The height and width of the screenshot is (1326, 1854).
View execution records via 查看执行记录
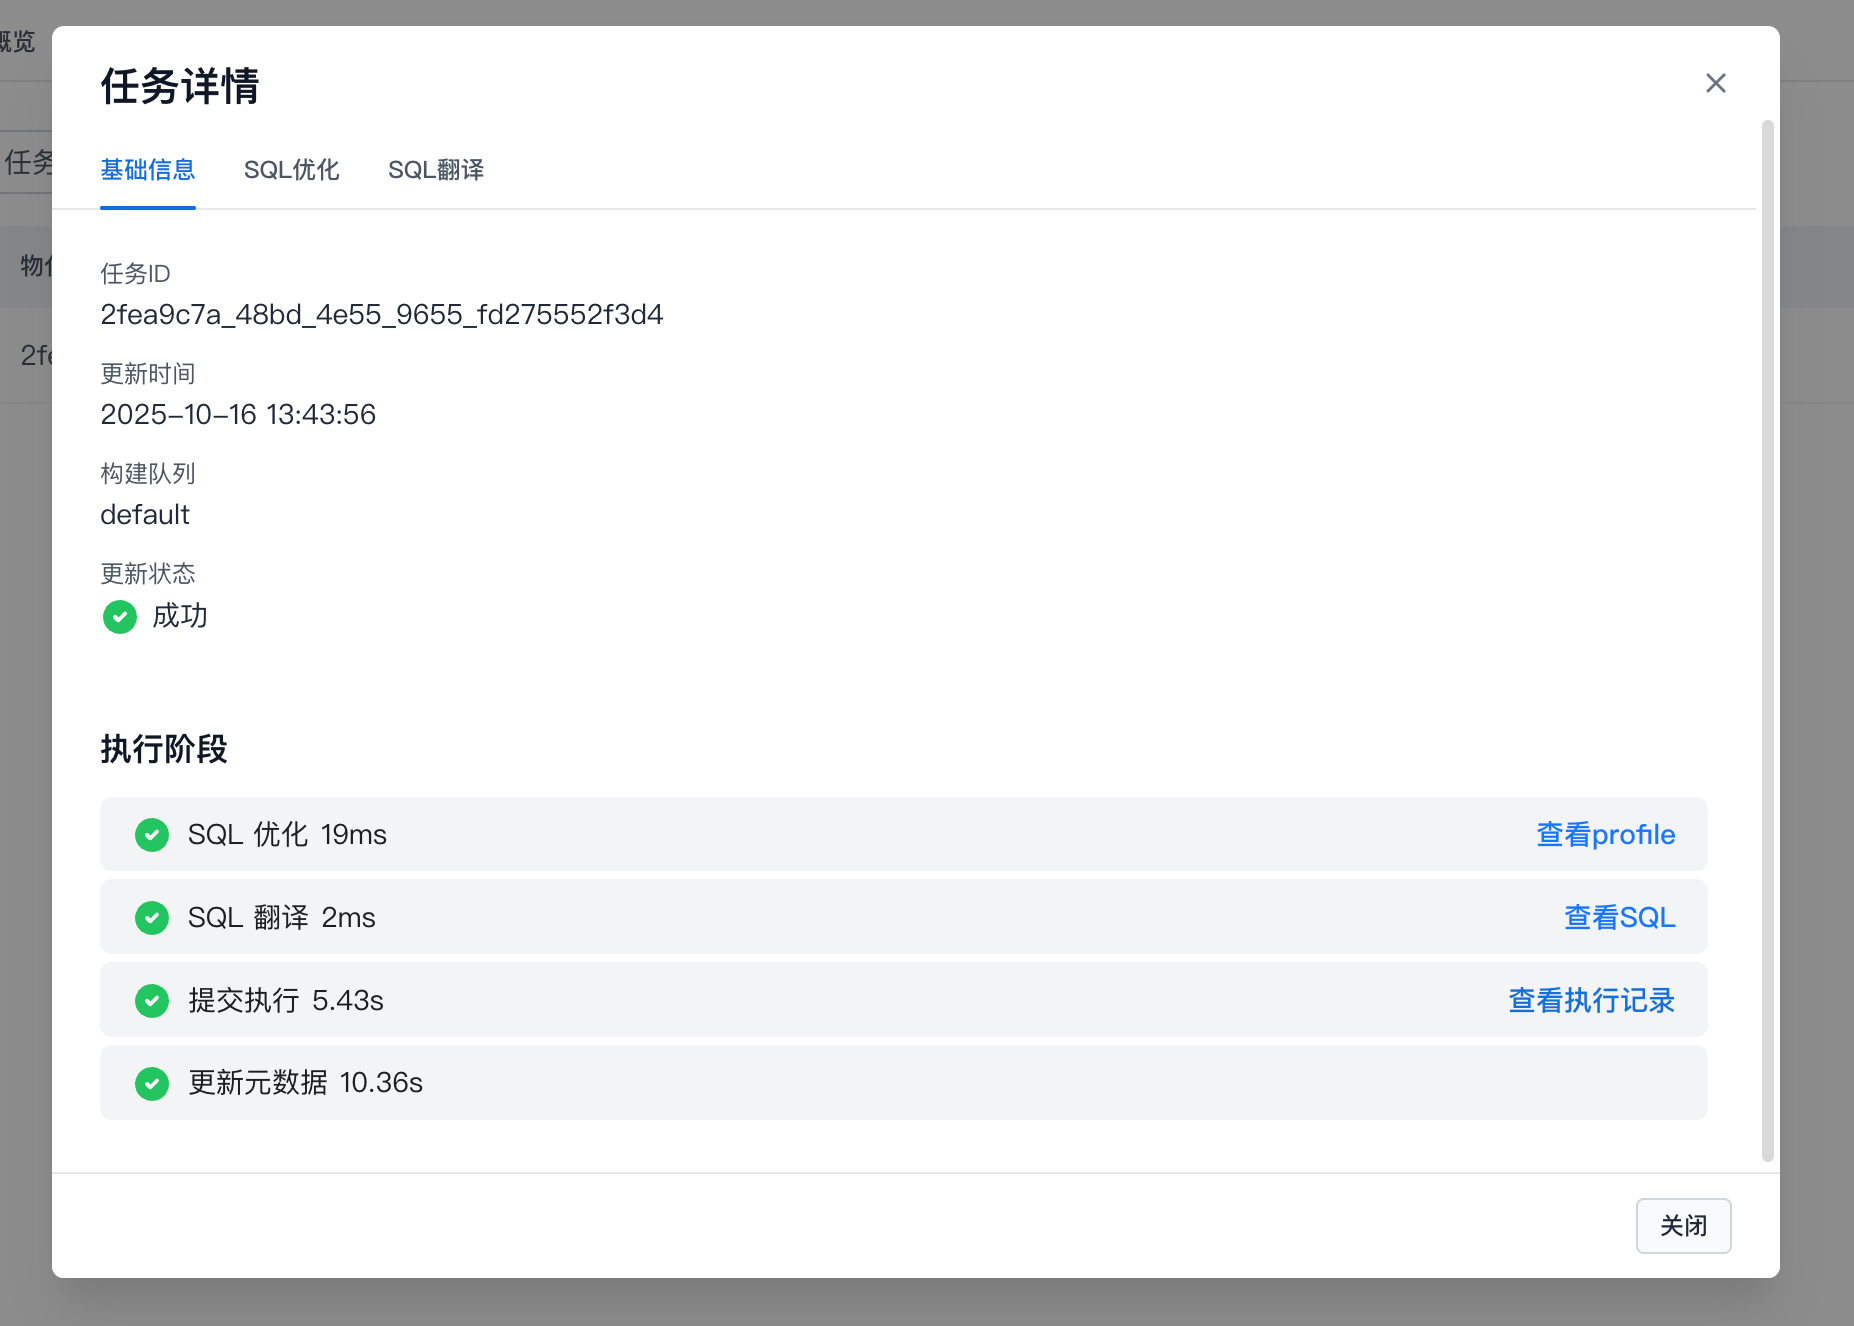(x=1591, y=1000)
